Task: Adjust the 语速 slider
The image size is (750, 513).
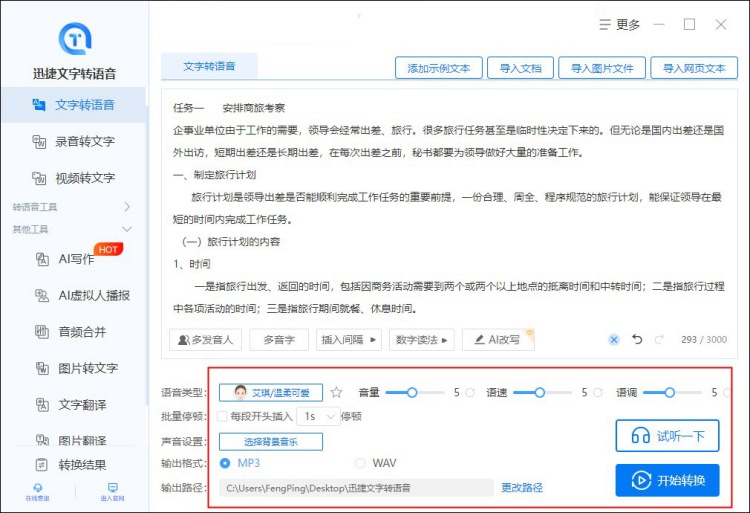Action: point(542,393)
